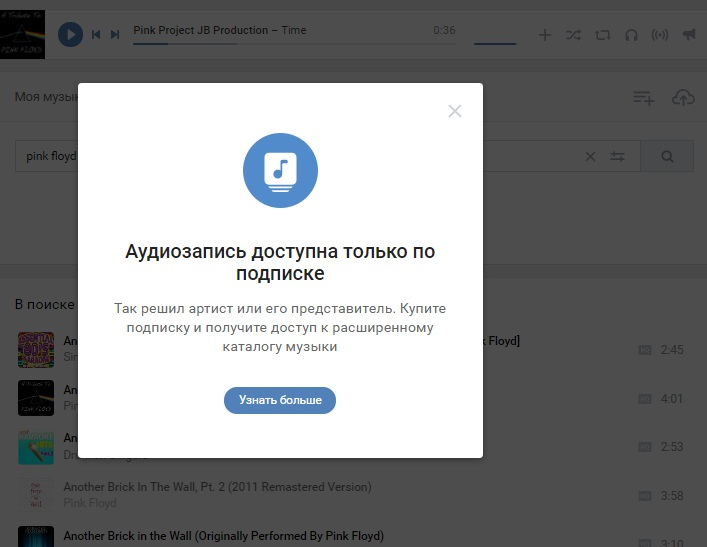707x547 pixels.
Task: Close the subscription dialog
Action: [x=454, y=111]
